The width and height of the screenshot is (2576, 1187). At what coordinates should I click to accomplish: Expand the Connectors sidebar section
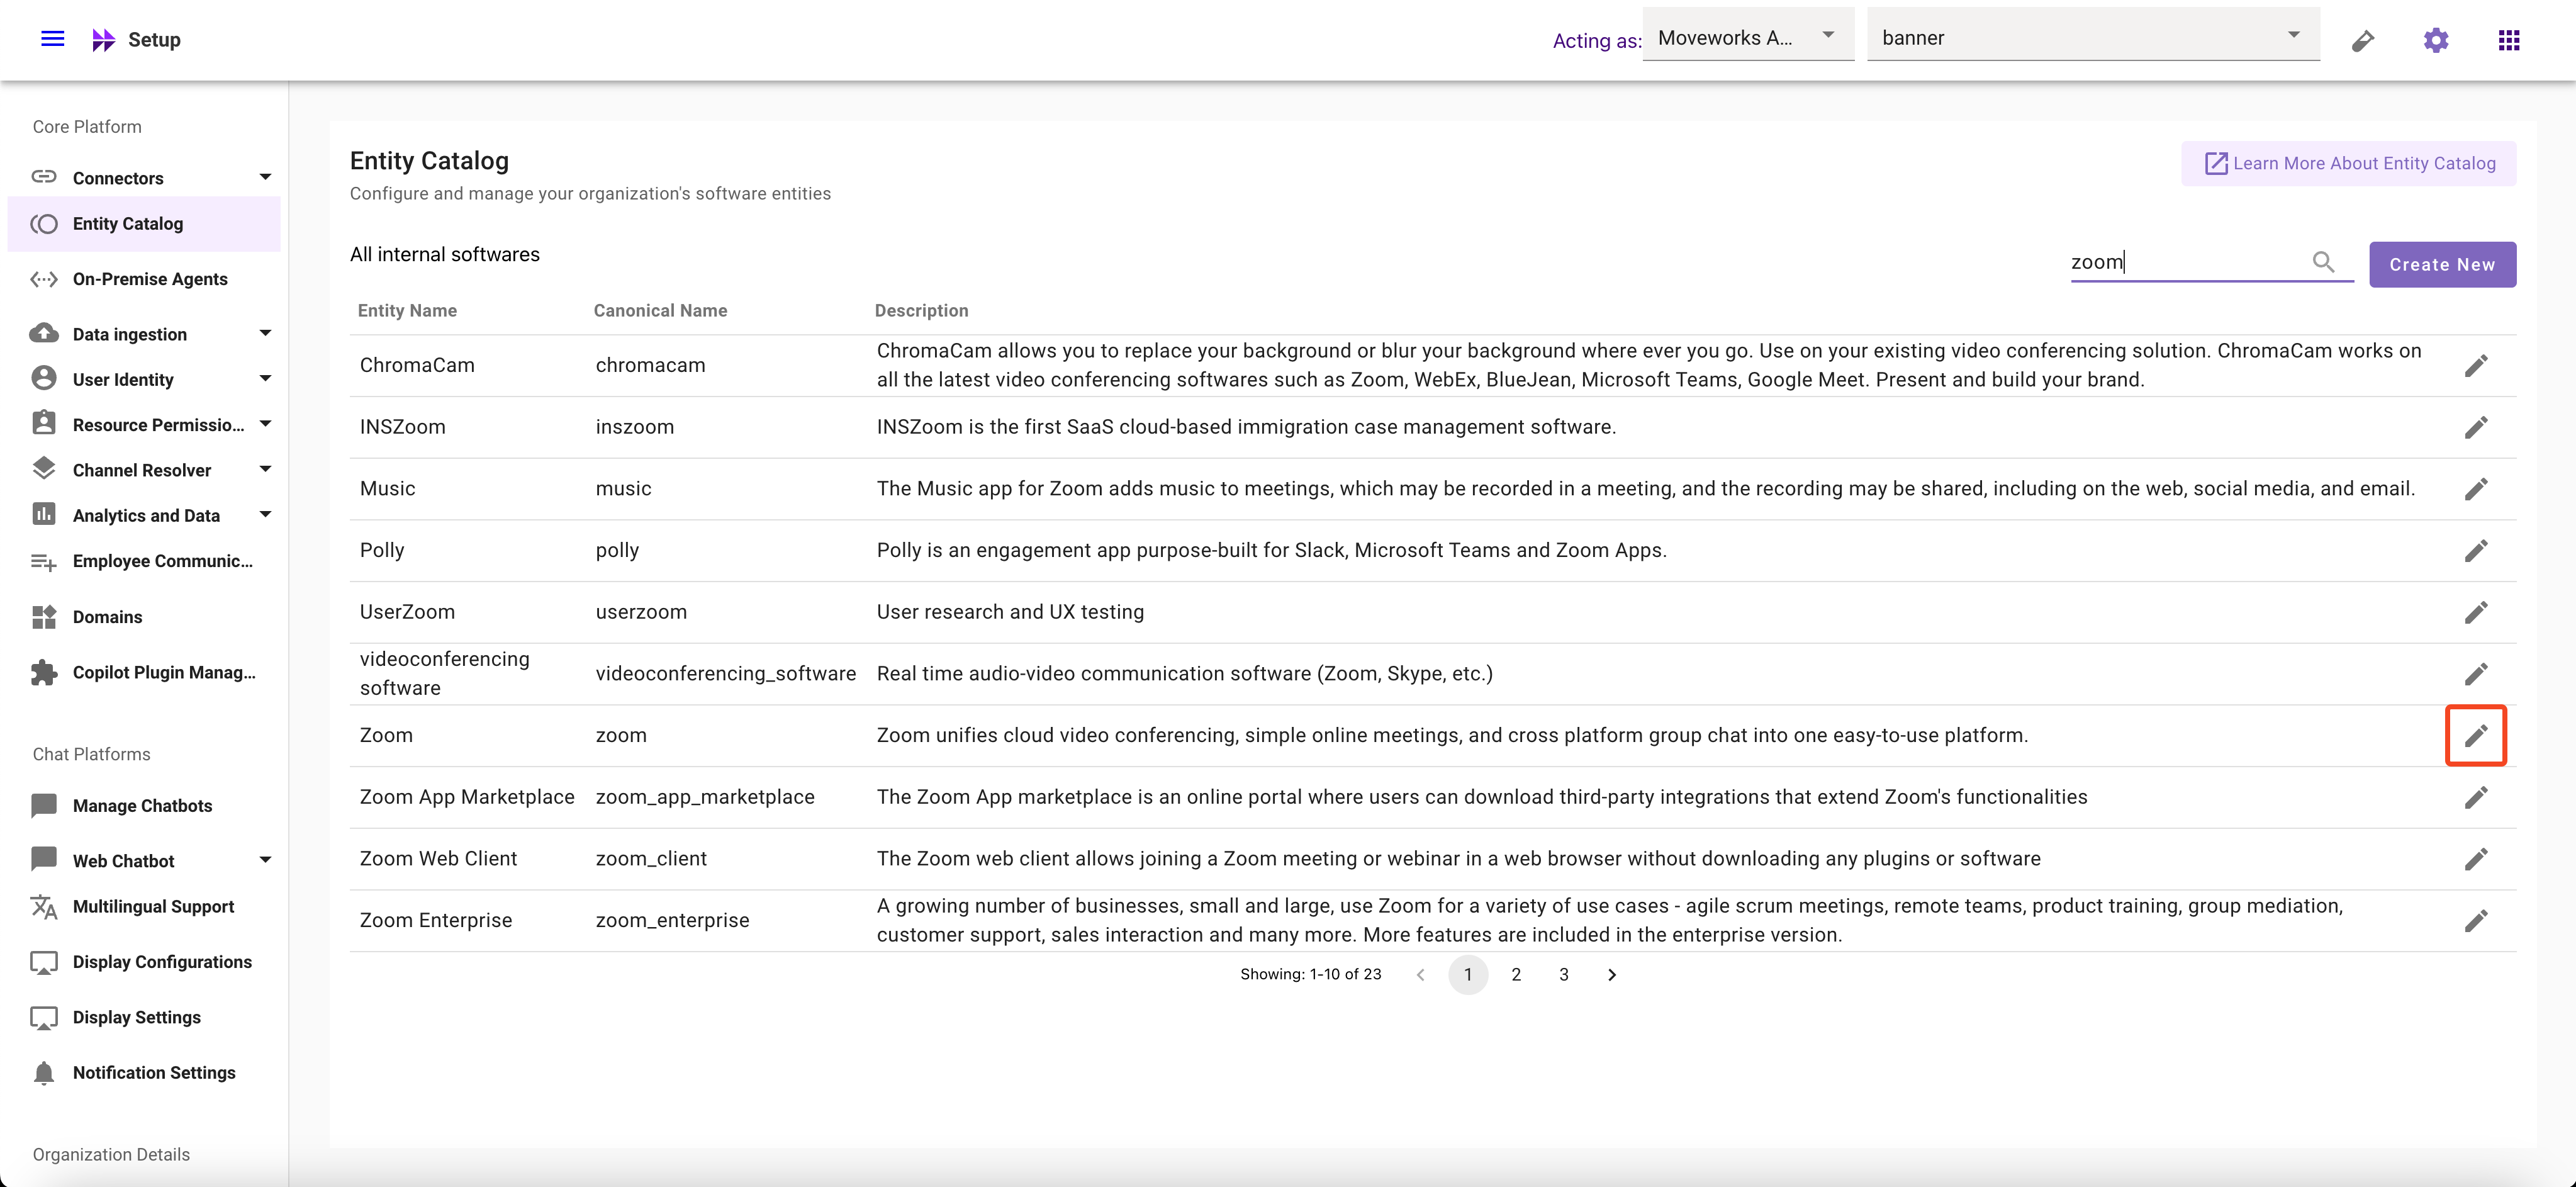coord(265,178)
